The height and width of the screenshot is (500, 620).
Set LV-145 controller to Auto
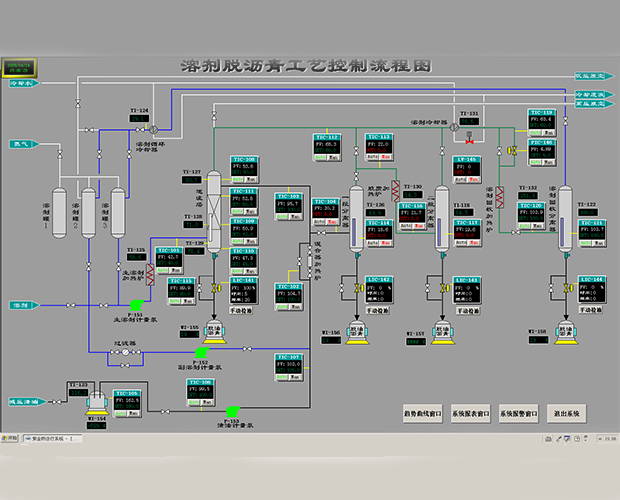point(459,180)
